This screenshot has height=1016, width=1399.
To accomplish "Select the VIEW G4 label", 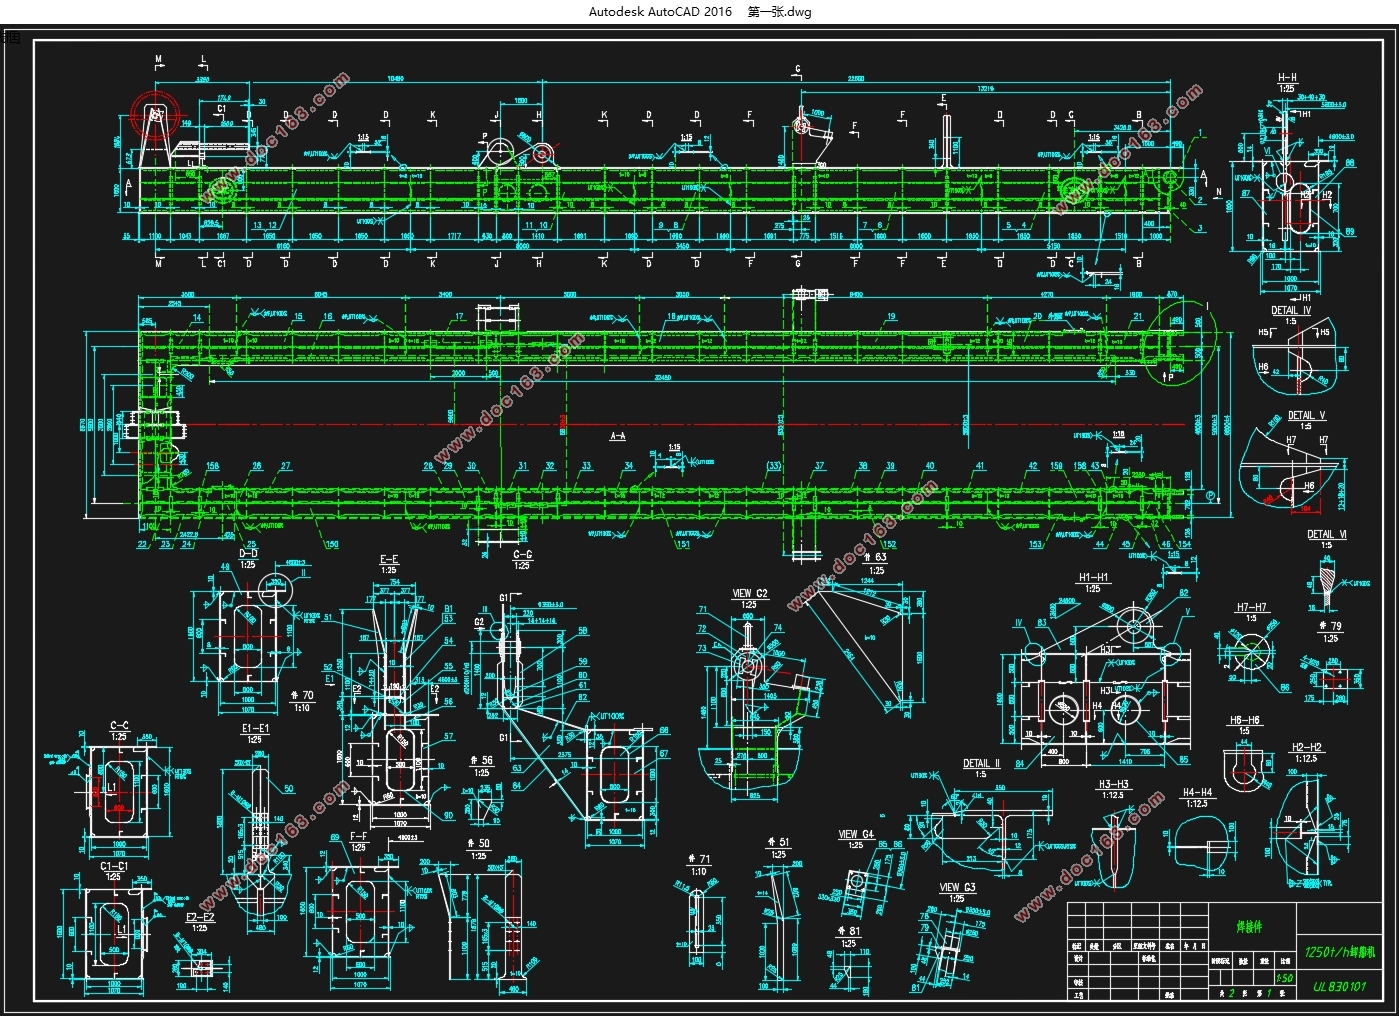I will (x=856, y=833).
